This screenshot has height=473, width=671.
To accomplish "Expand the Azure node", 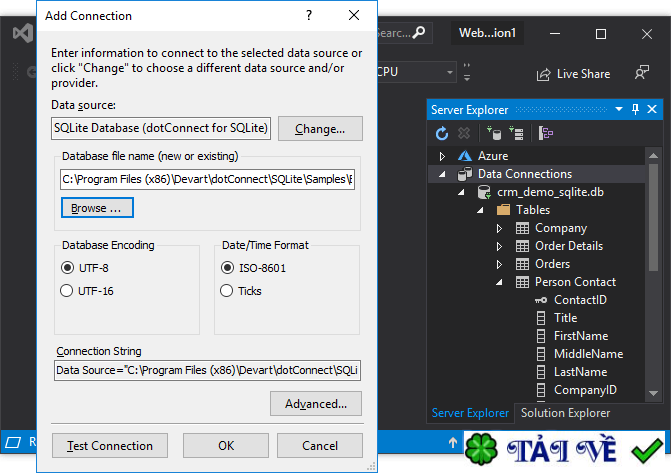I will (442, 156).
